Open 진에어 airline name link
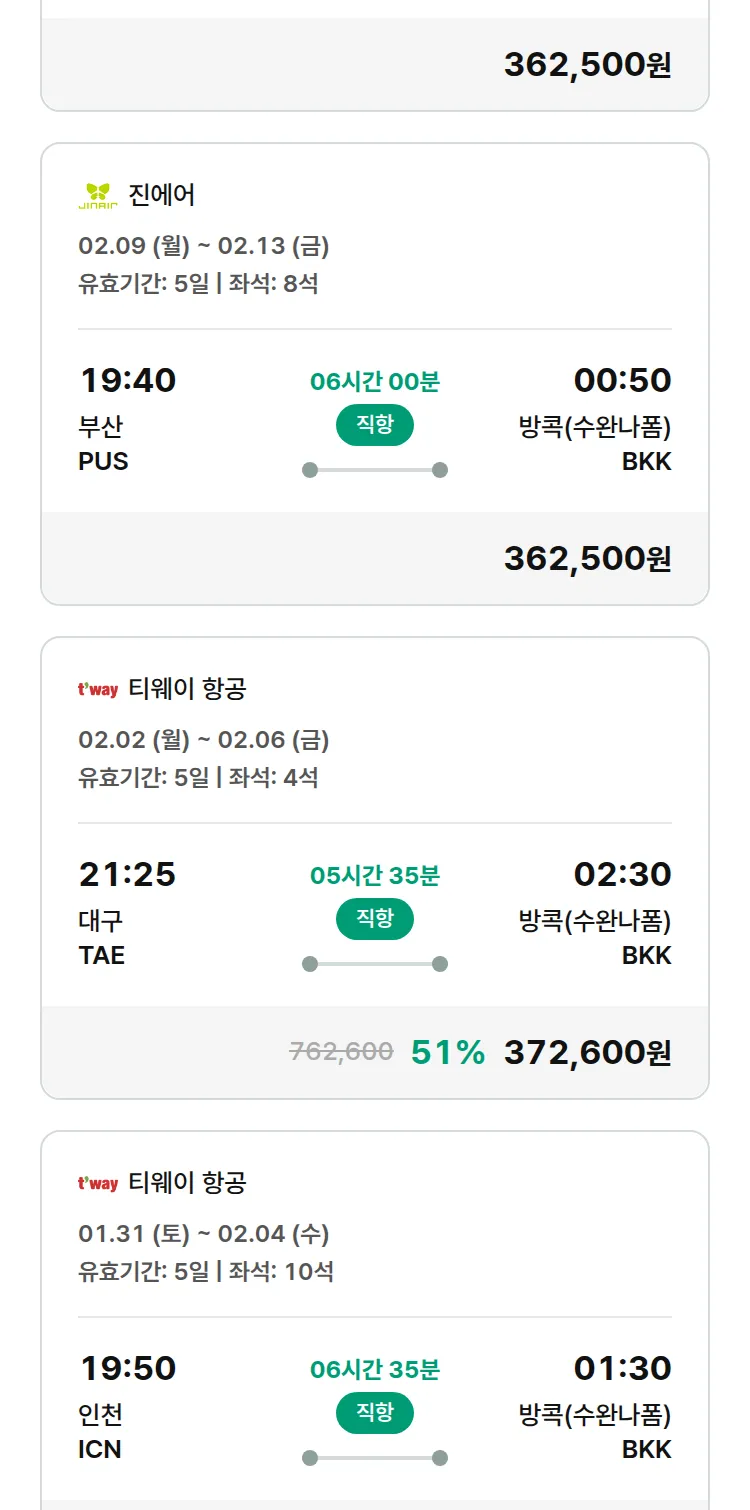Viewport: 750px width, 1510px height. (162, 195)
